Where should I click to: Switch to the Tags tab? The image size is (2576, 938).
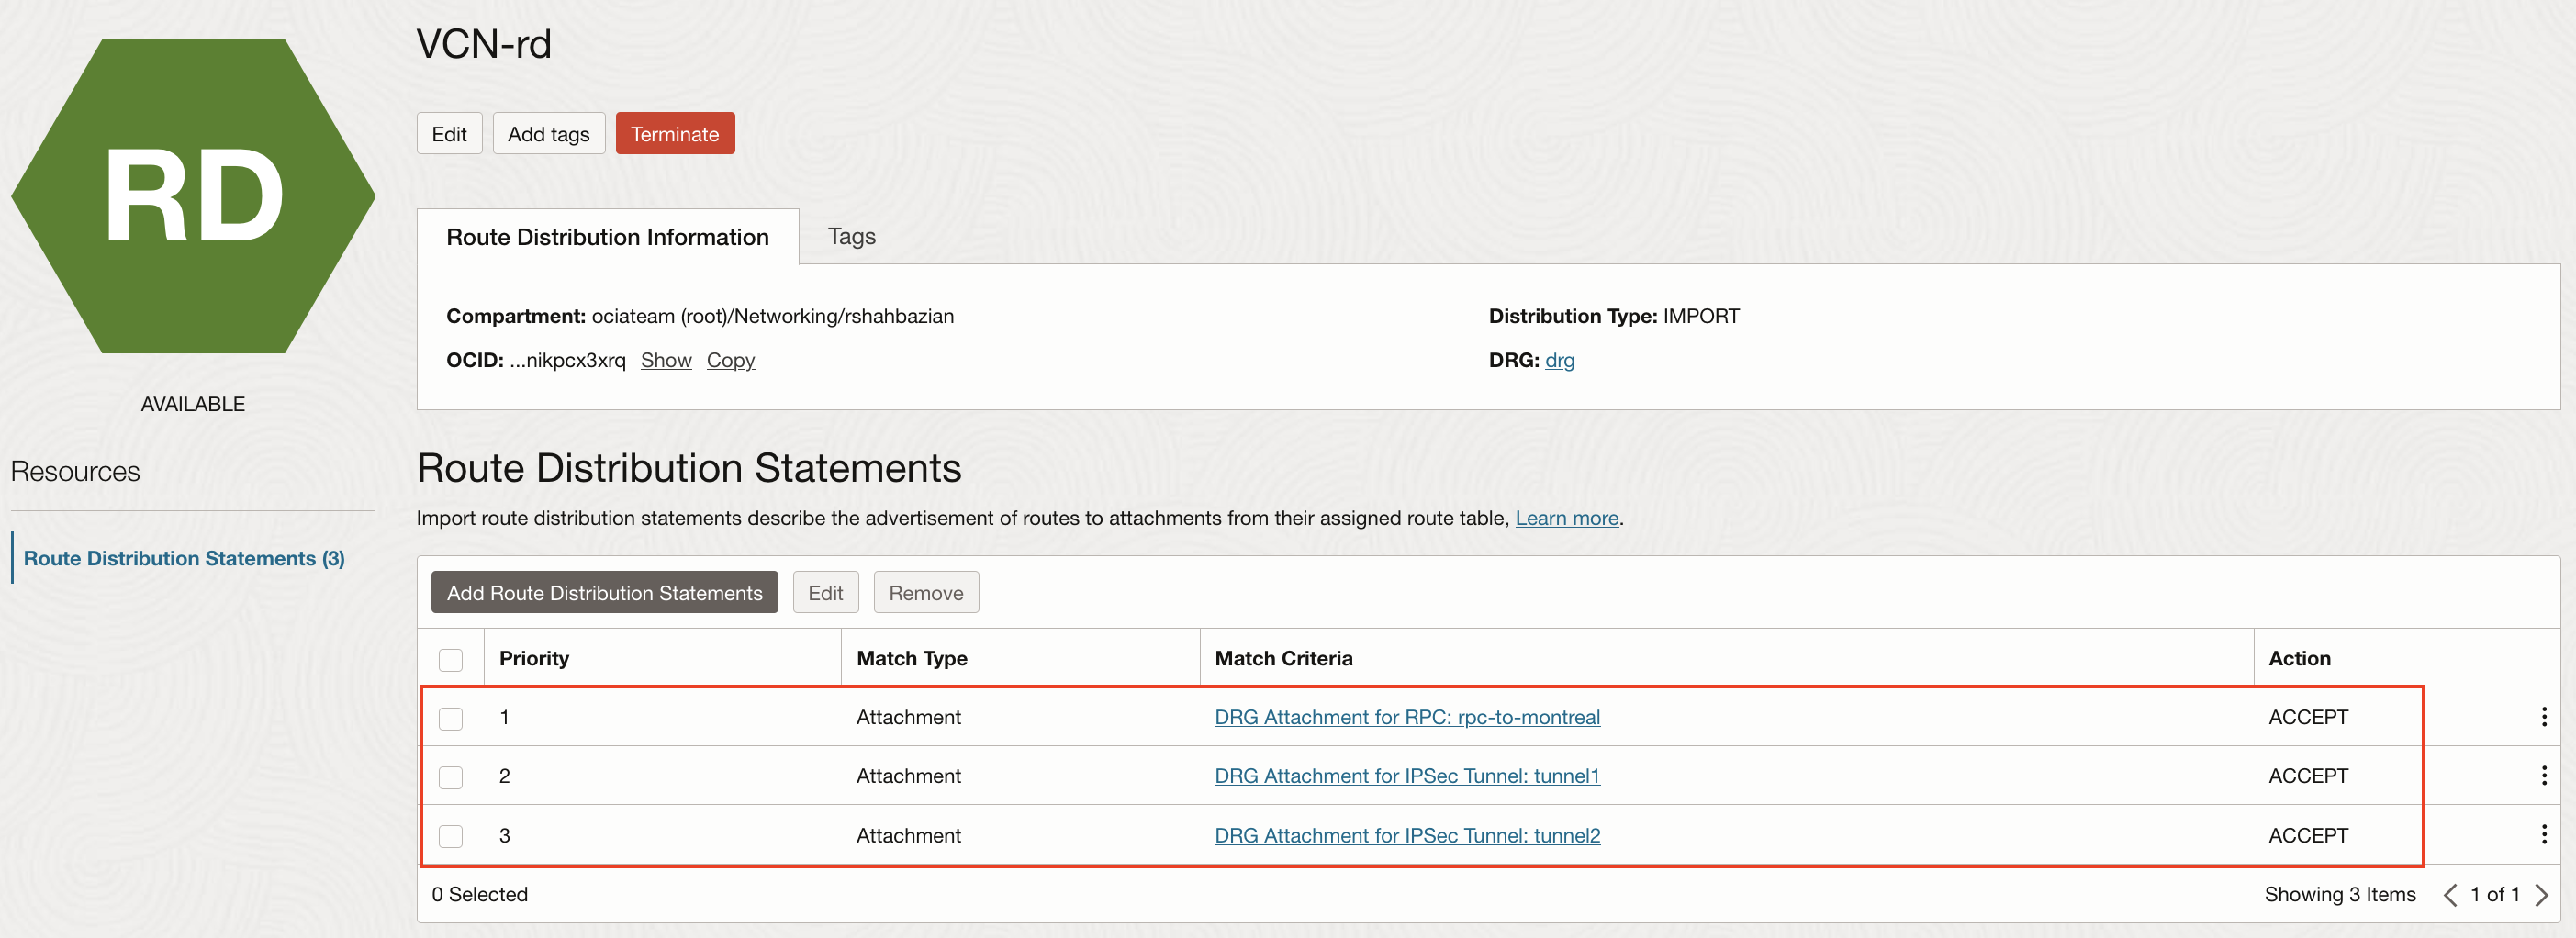[x=851, y=236]
